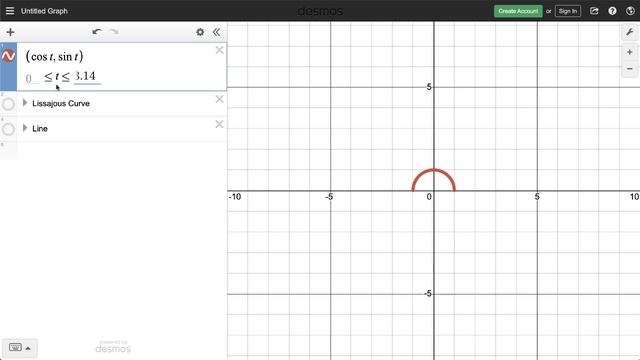
Task: Select the Line folder label
Action: tap(40, 129)
